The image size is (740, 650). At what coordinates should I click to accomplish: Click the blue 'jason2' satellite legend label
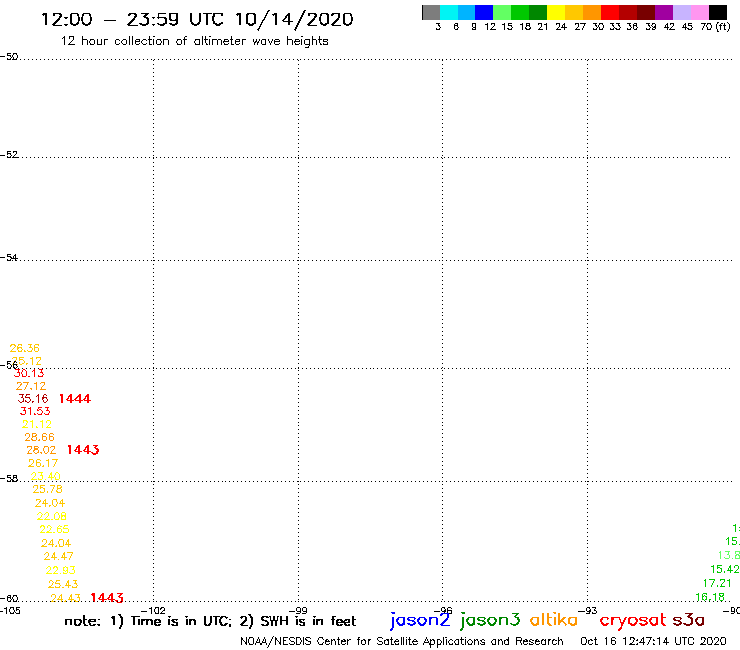(x=420, y=620)
